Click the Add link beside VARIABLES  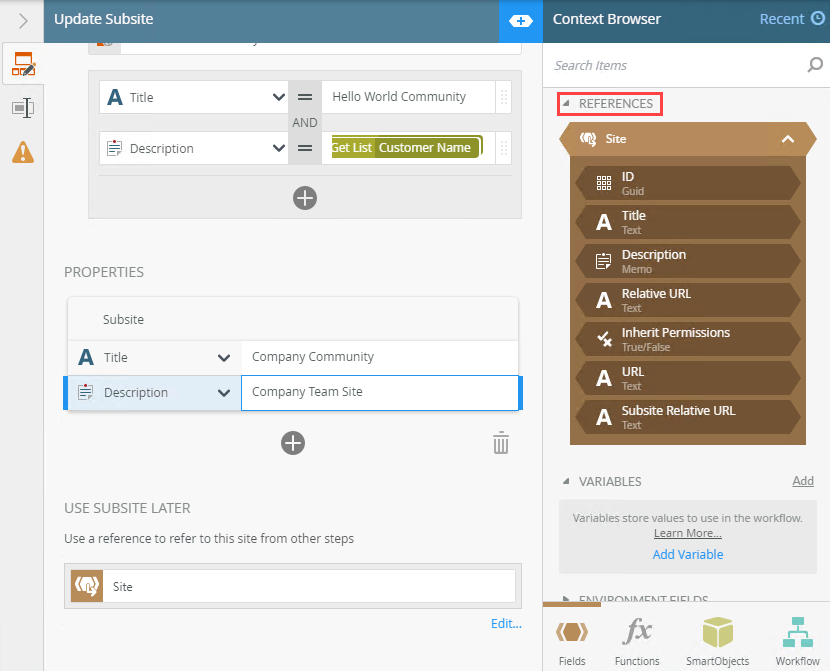(x=803, y=480)
